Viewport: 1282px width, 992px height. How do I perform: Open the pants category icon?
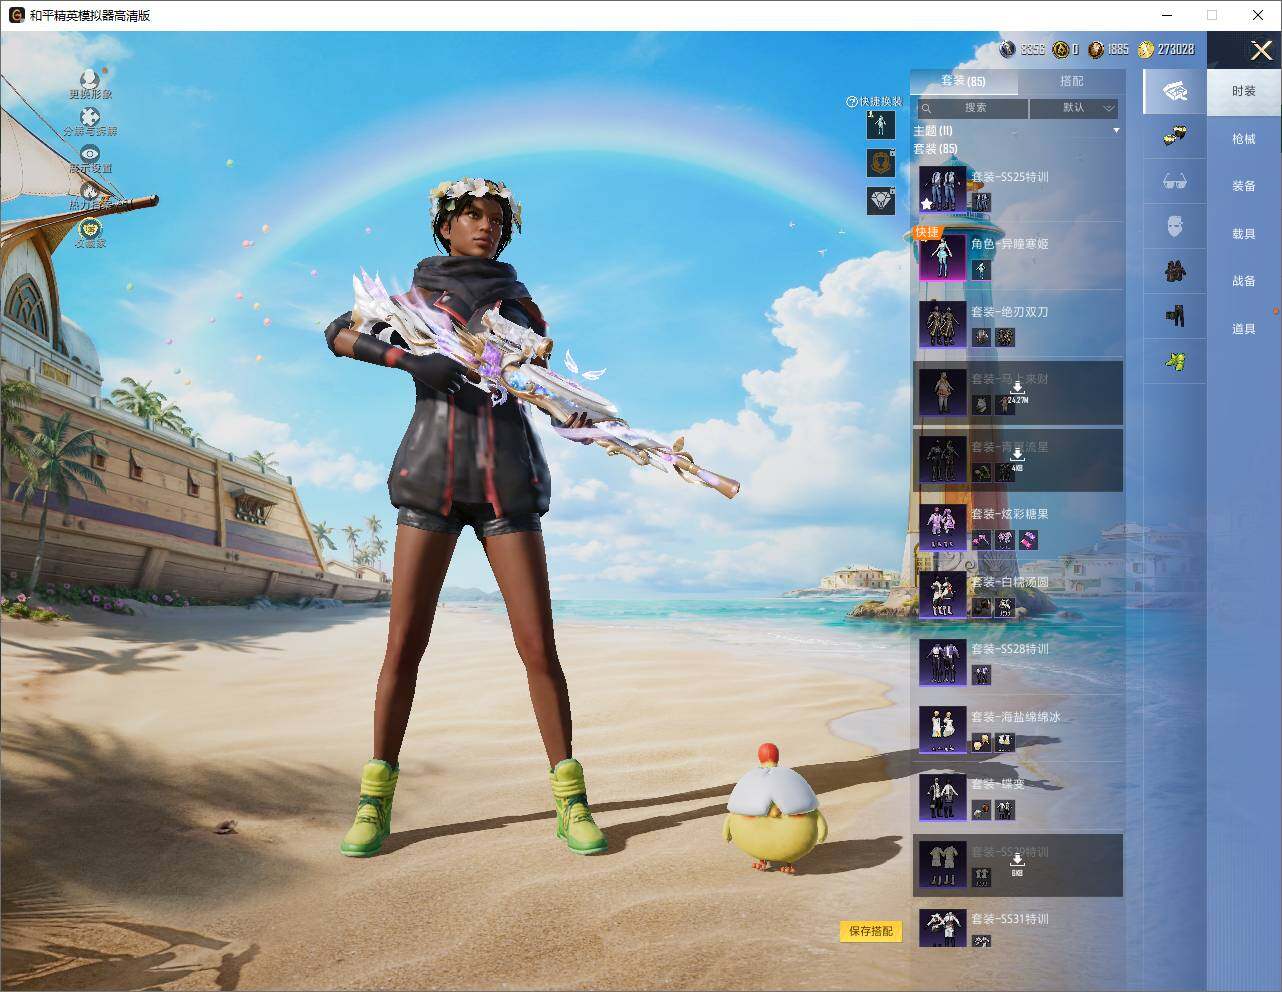1175,316
